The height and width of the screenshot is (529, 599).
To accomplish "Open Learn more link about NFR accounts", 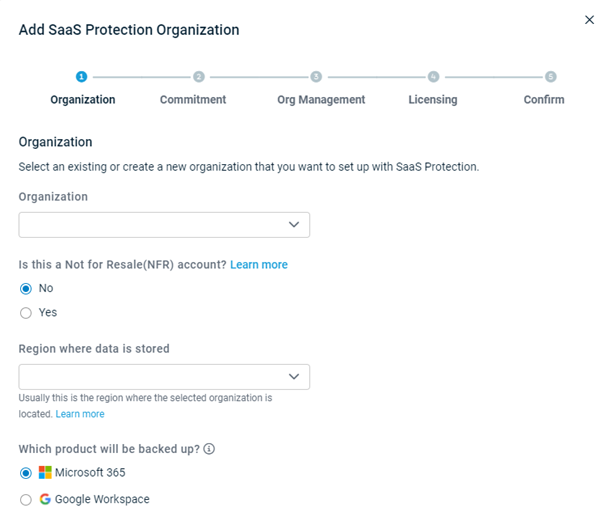I will [x=259, y=265].
